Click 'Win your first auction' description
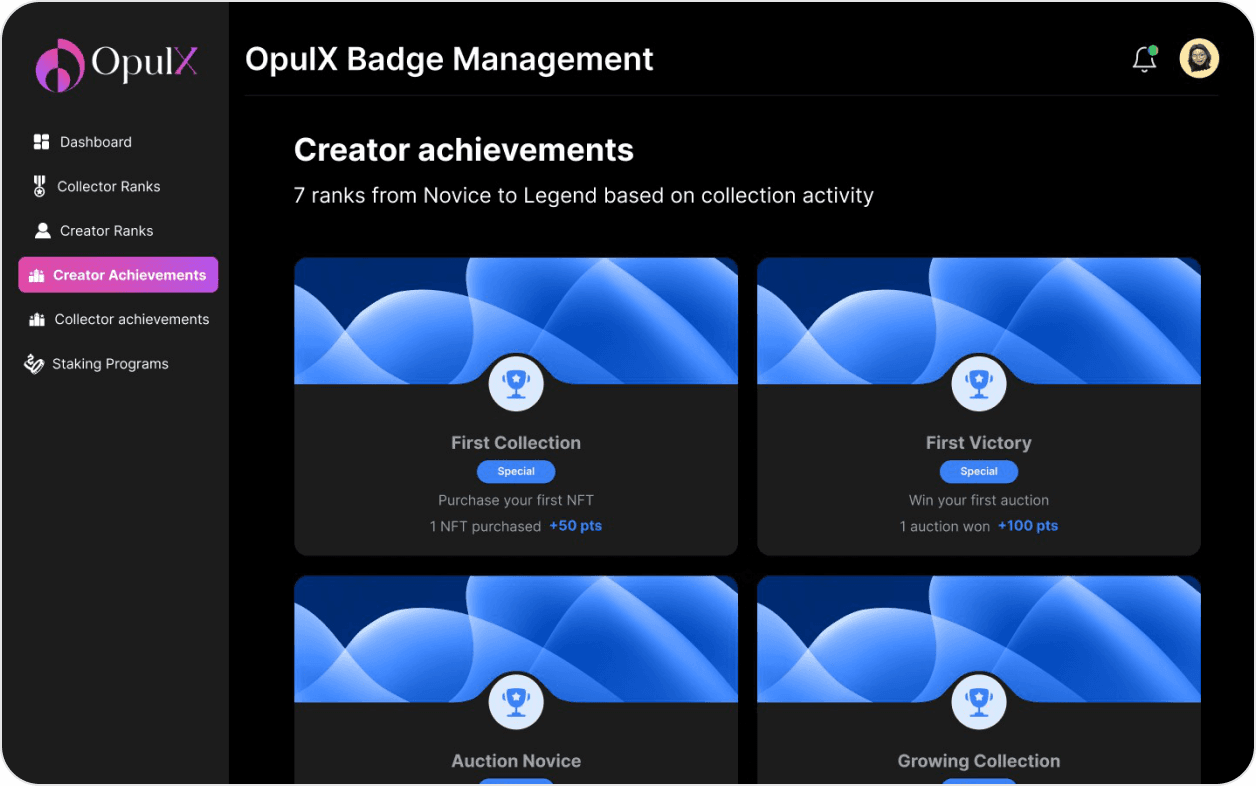Image resolution: width=1256 pixels, height=786 pixels. coord(979,500)
